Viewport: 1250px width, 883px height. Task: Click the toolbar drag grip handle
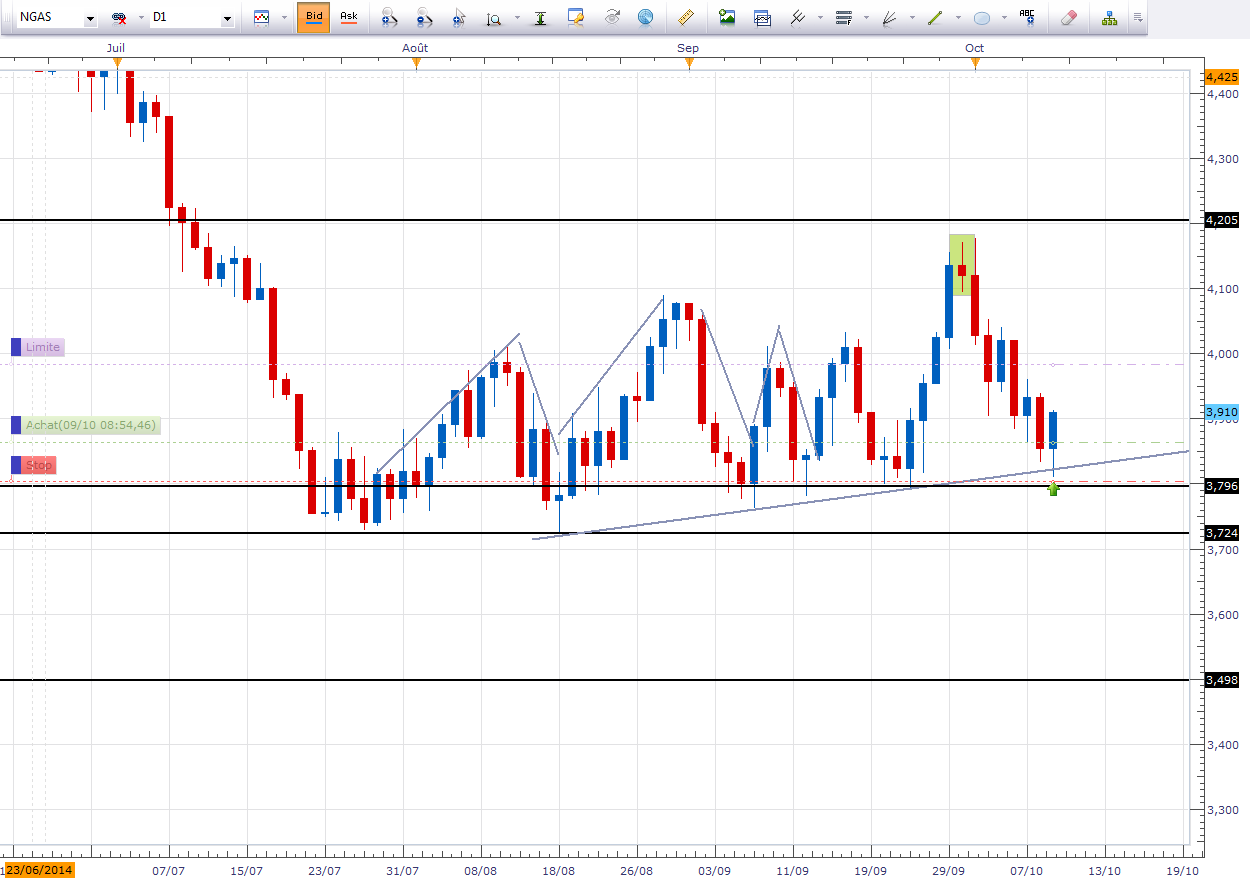point(5,18)
